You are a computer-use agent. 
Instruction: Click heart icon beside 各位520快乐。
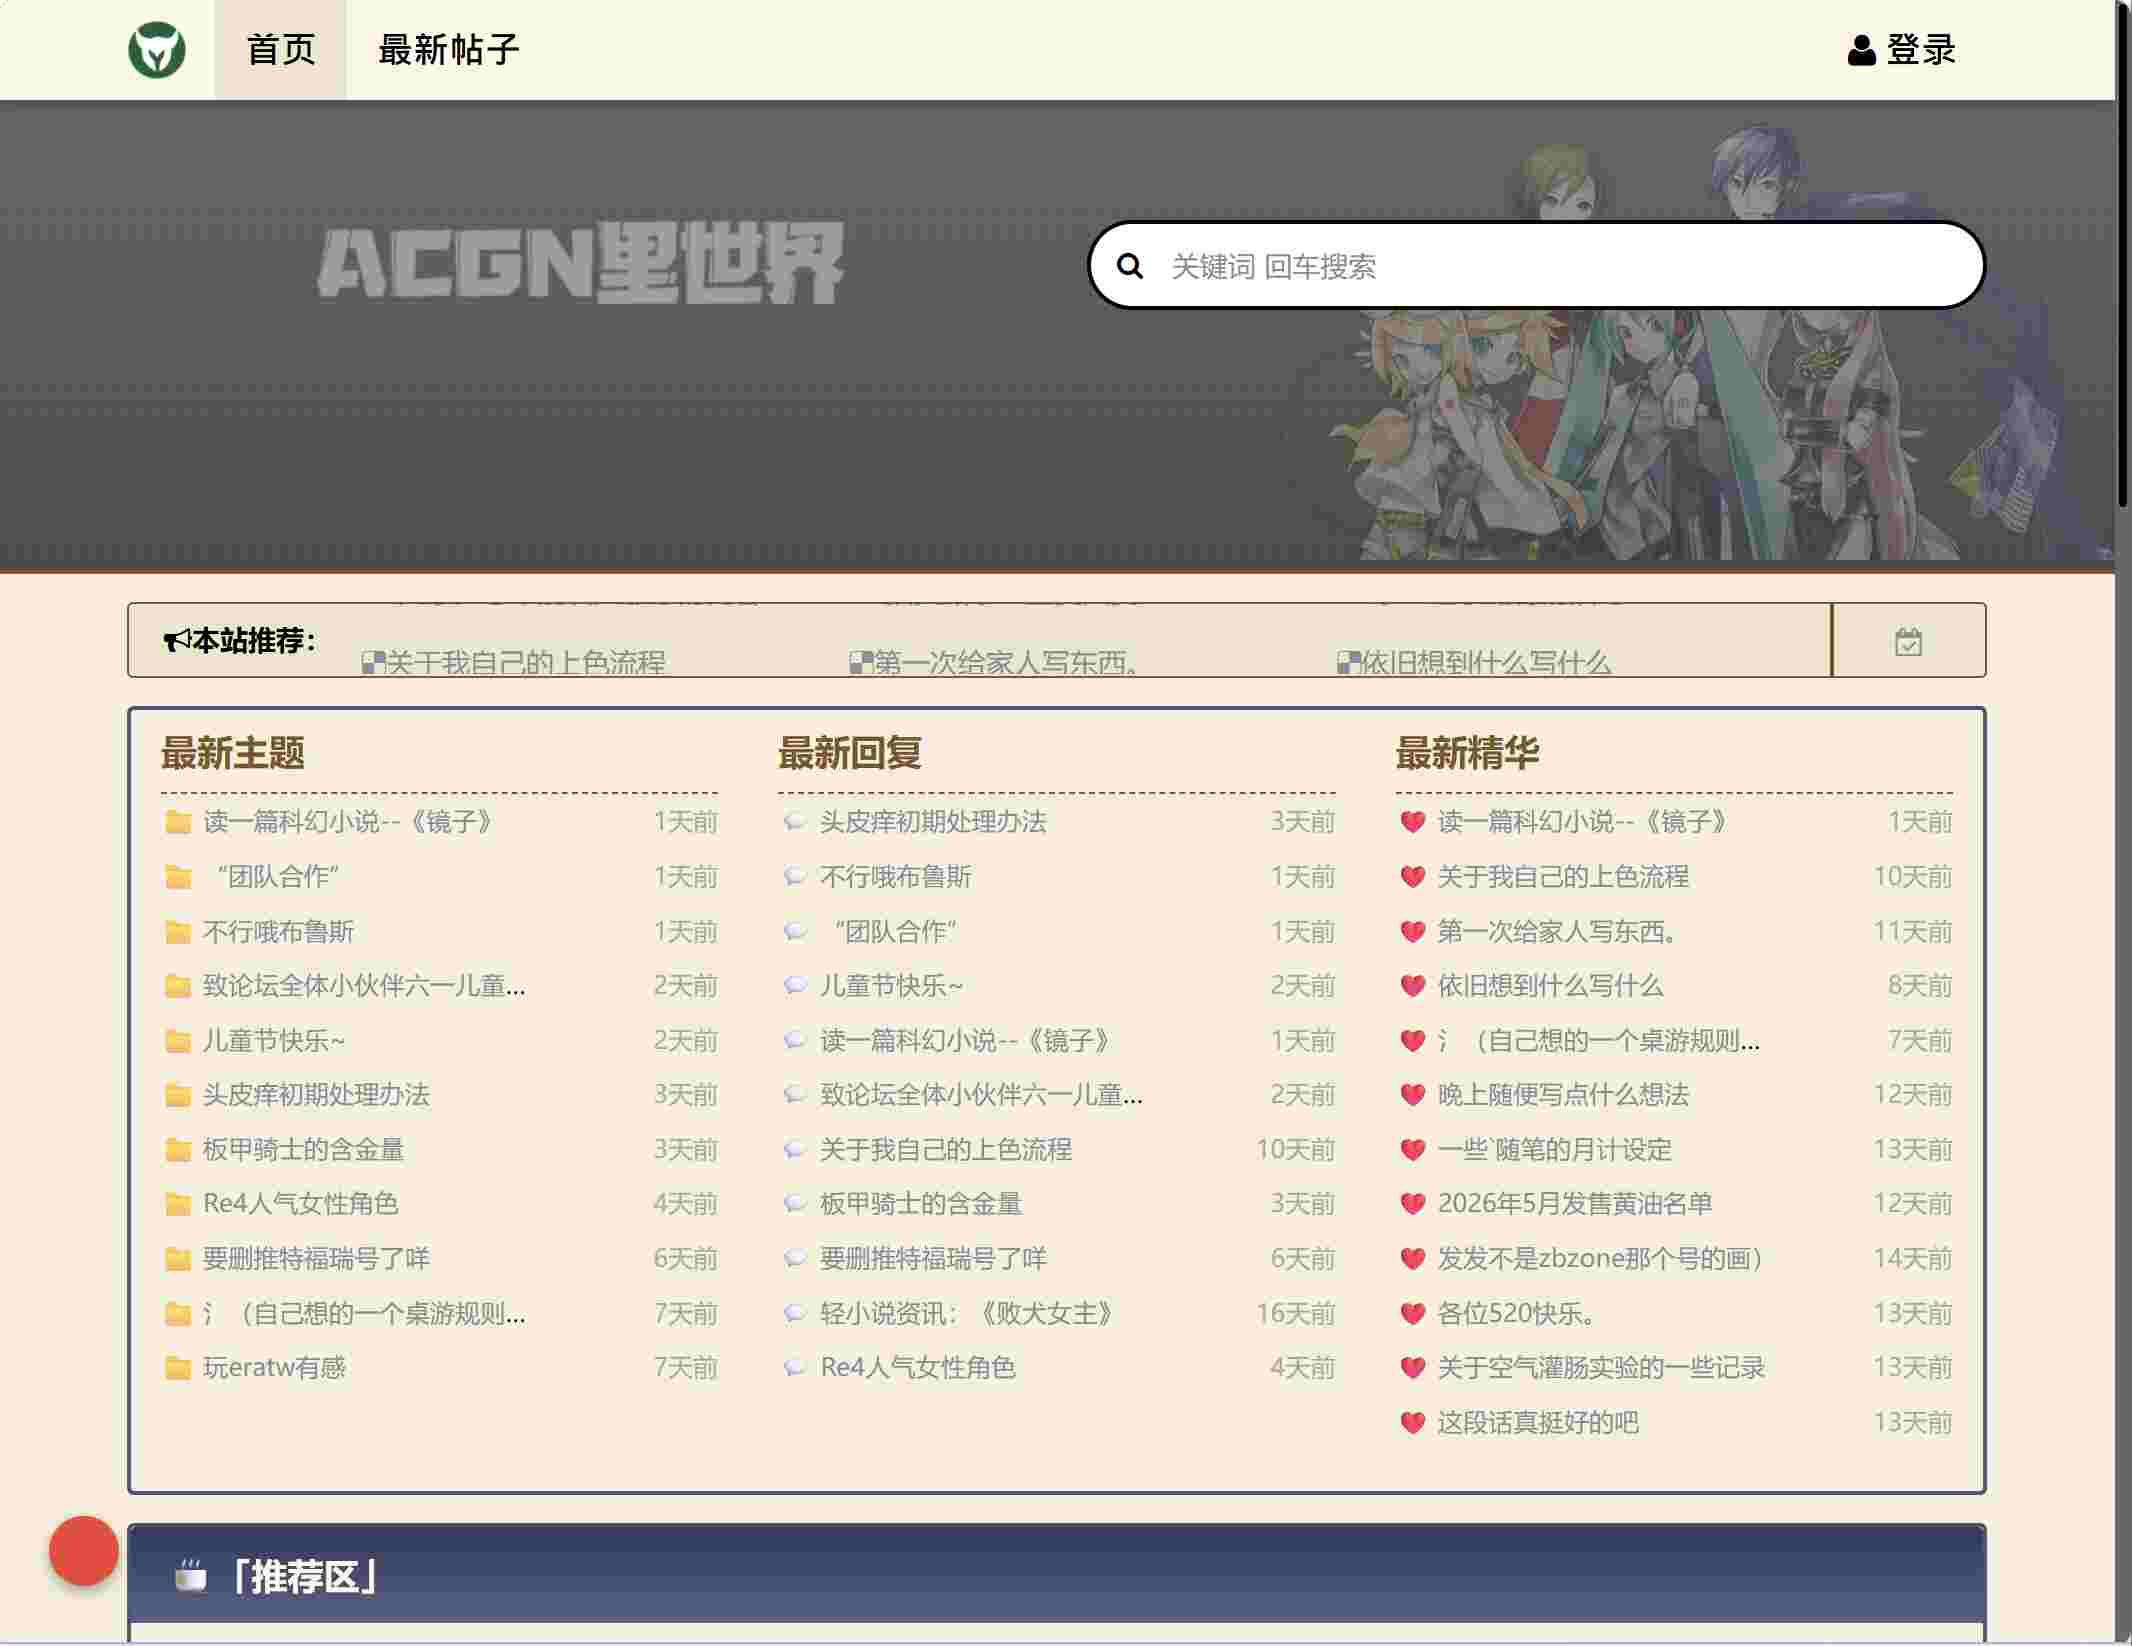[x=1412, y=1313]
